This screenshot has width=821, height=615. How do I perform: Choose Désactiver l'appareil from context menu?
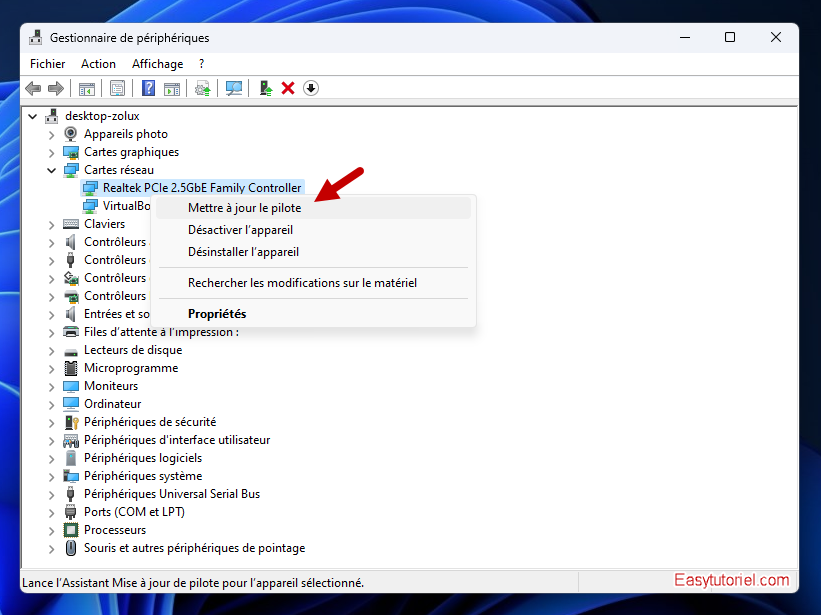point(313,230)
